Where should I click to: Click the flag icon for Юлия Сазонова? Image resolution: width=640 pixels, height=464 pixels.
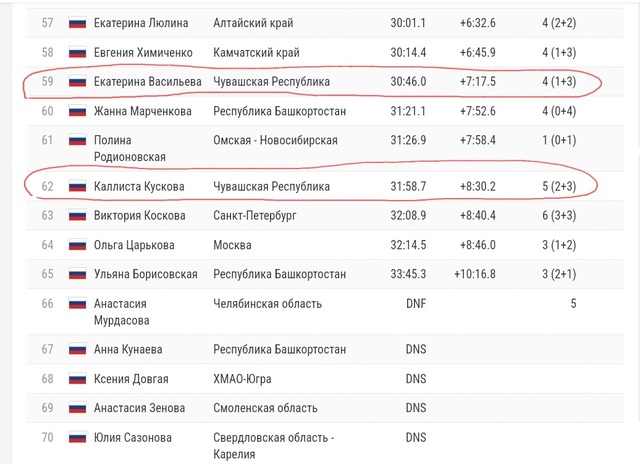pyautogui.click(x=77, y=437)
